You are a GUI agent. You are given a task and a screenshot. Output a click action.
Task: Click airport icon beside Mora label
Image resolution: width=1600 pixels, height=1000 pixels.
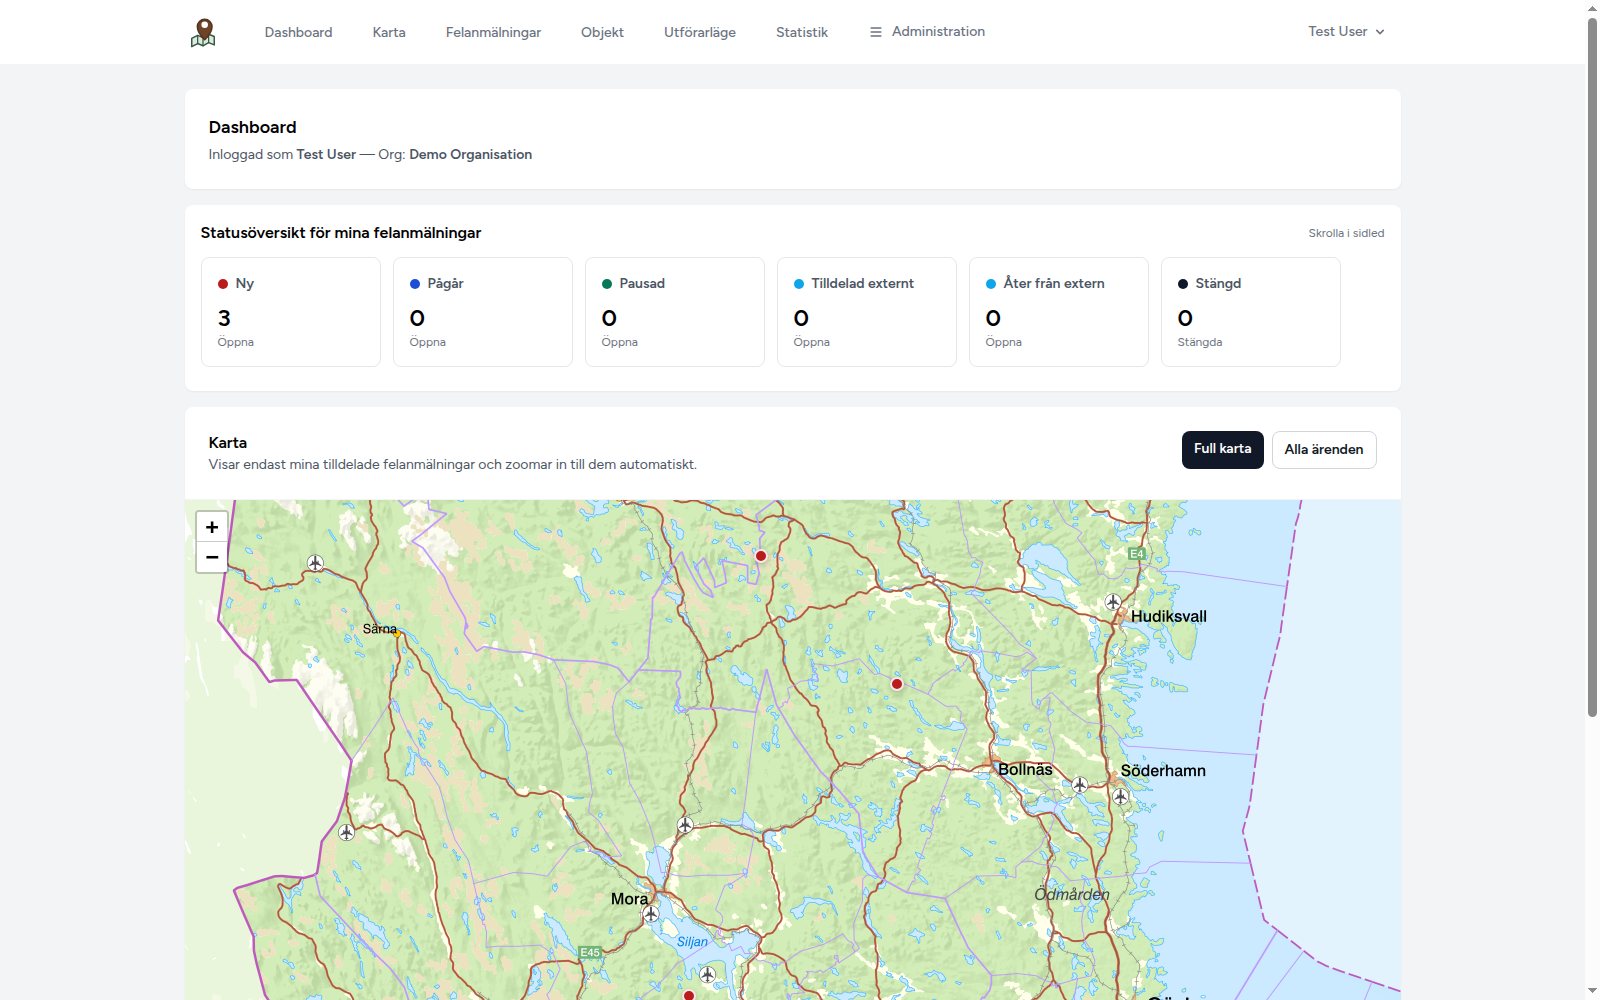651,914
